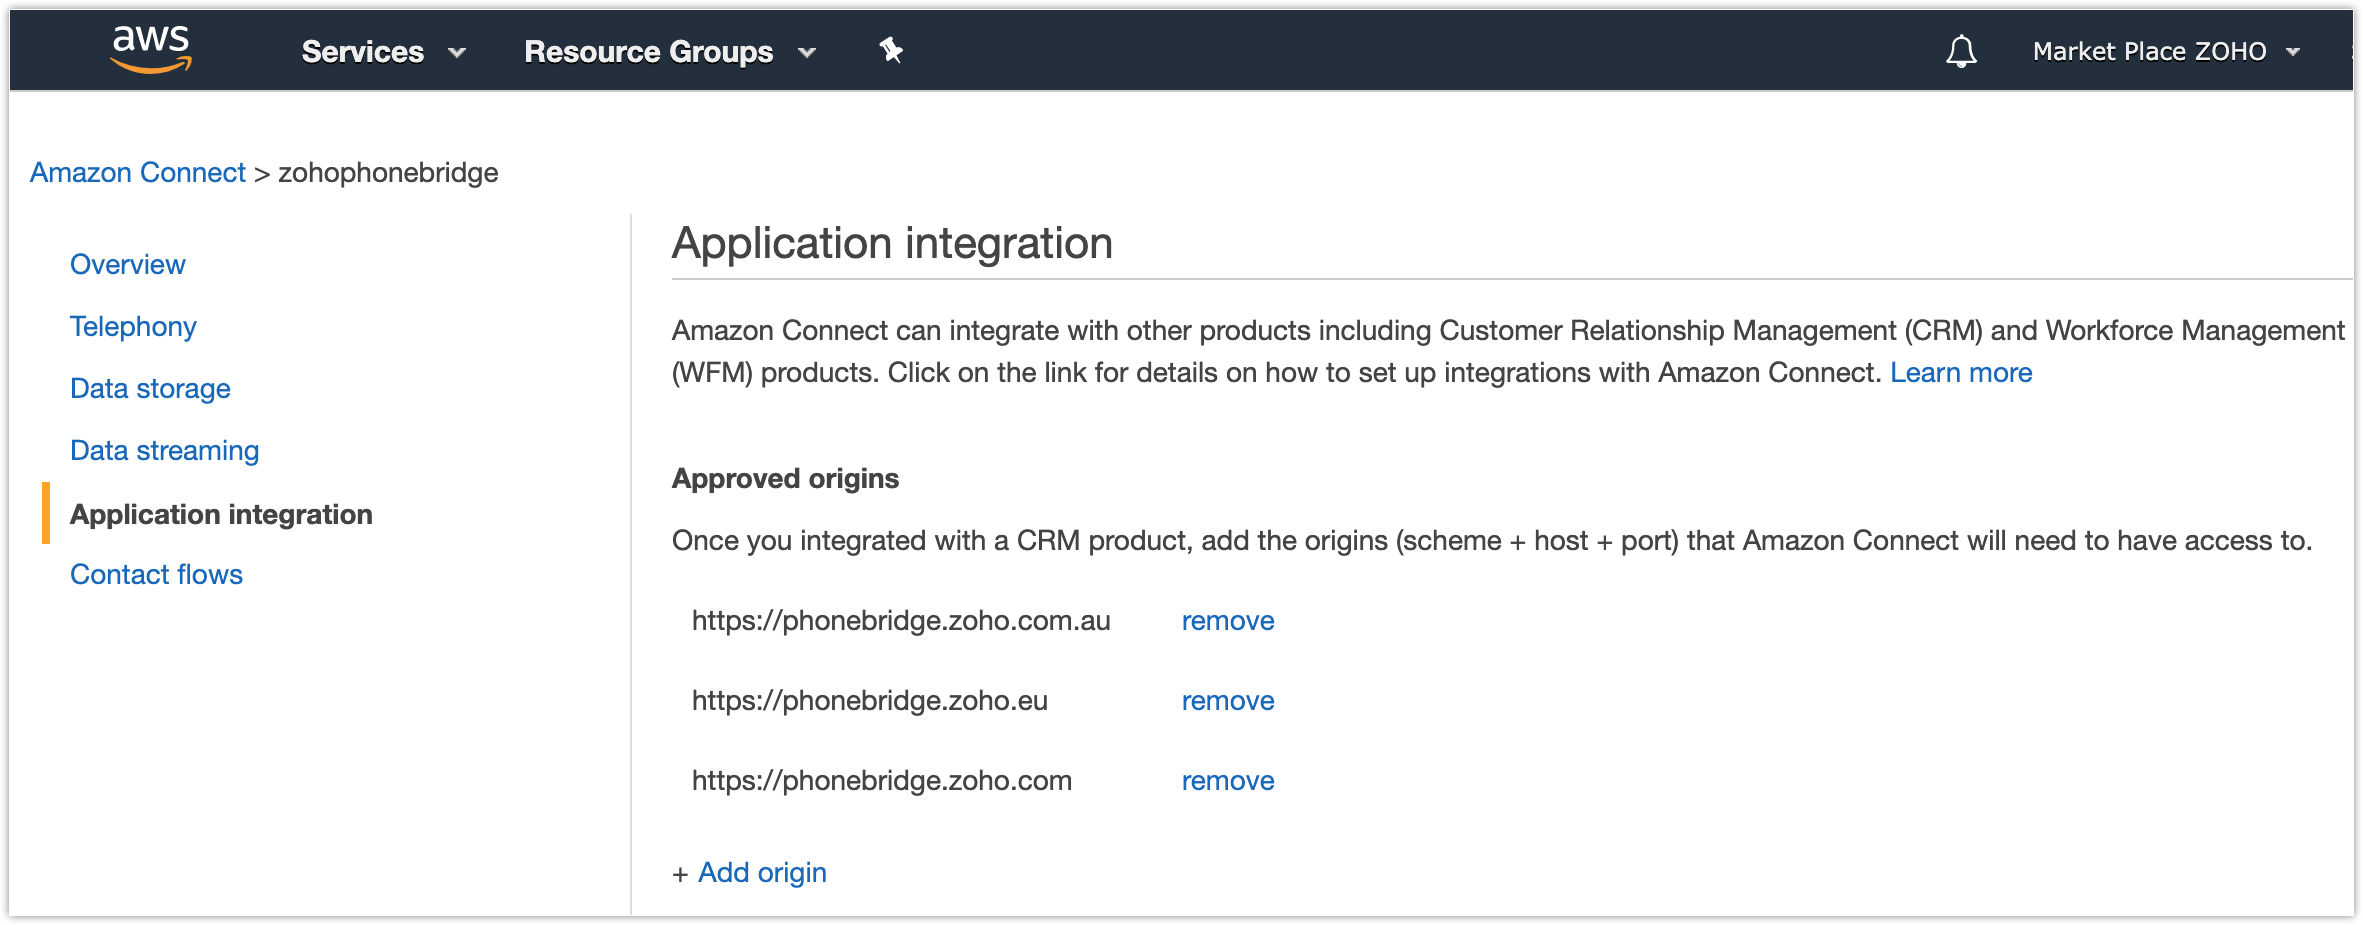Click the pushpin shortcut icon
This screenshot has height=925, width=2363.
pyautogui.click(x=891, y=50)
